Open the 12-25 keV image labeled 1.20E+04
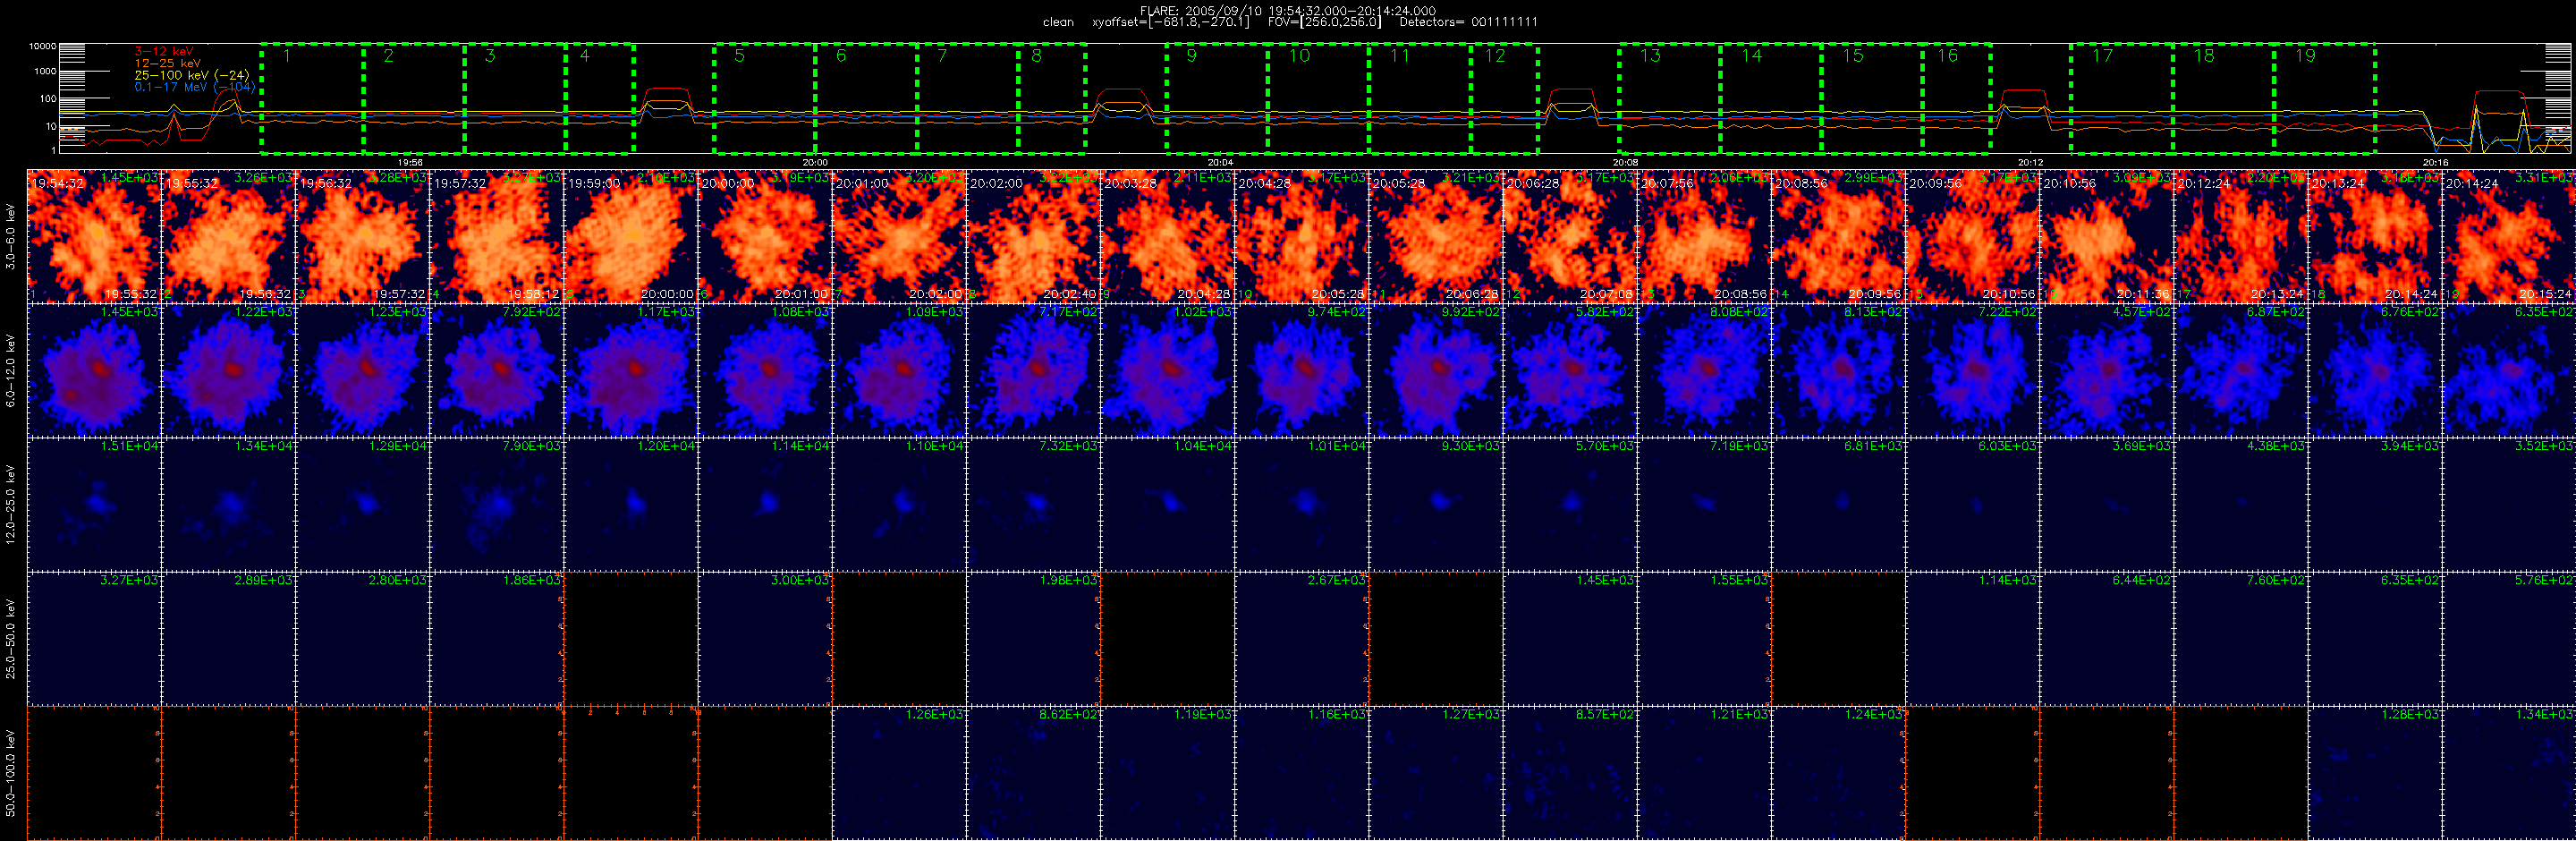The height and width of the screenshot is (841, 2576). 631,504
